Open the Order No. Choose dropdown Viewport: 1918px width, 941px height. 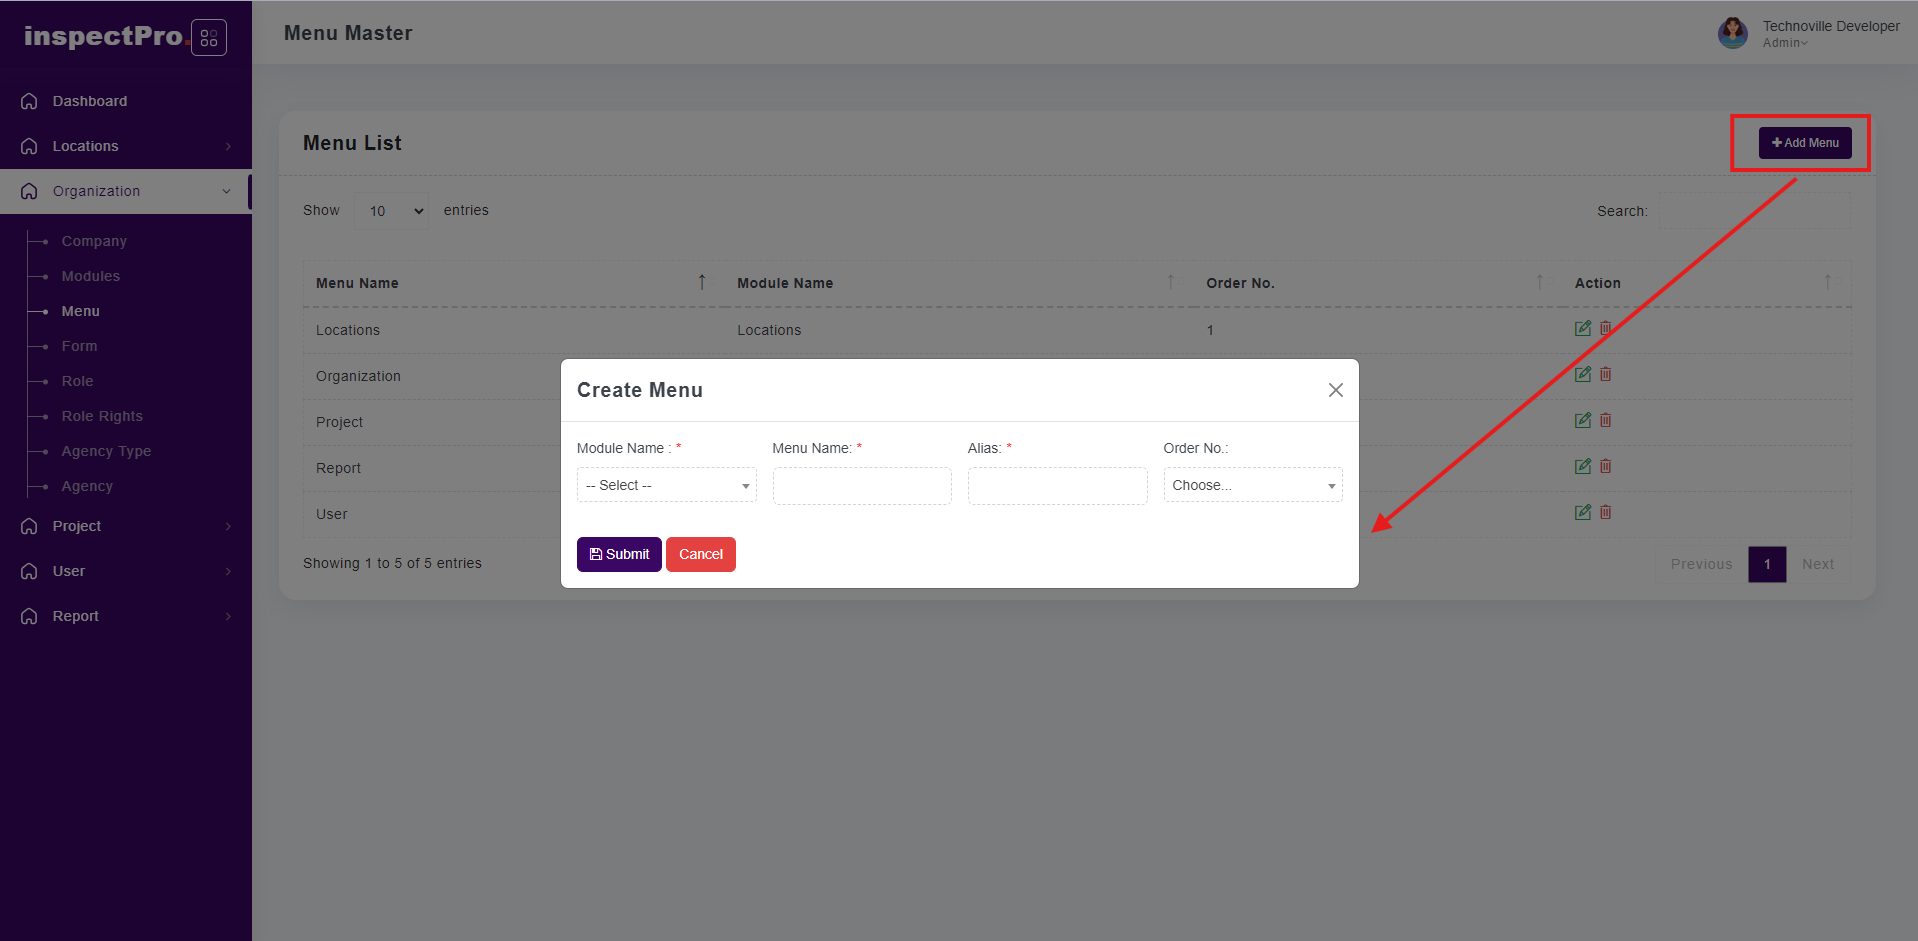coord(1252,485)
